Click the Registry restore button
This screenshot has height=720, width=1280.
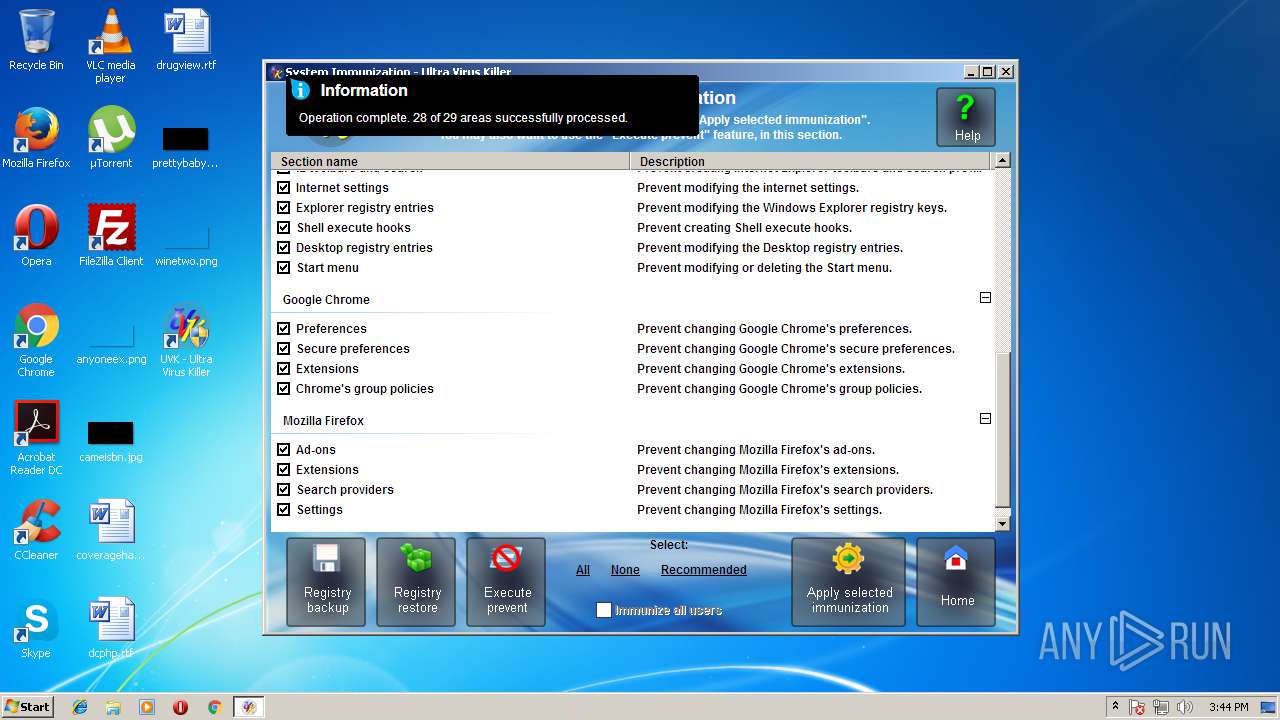point(416,582)
